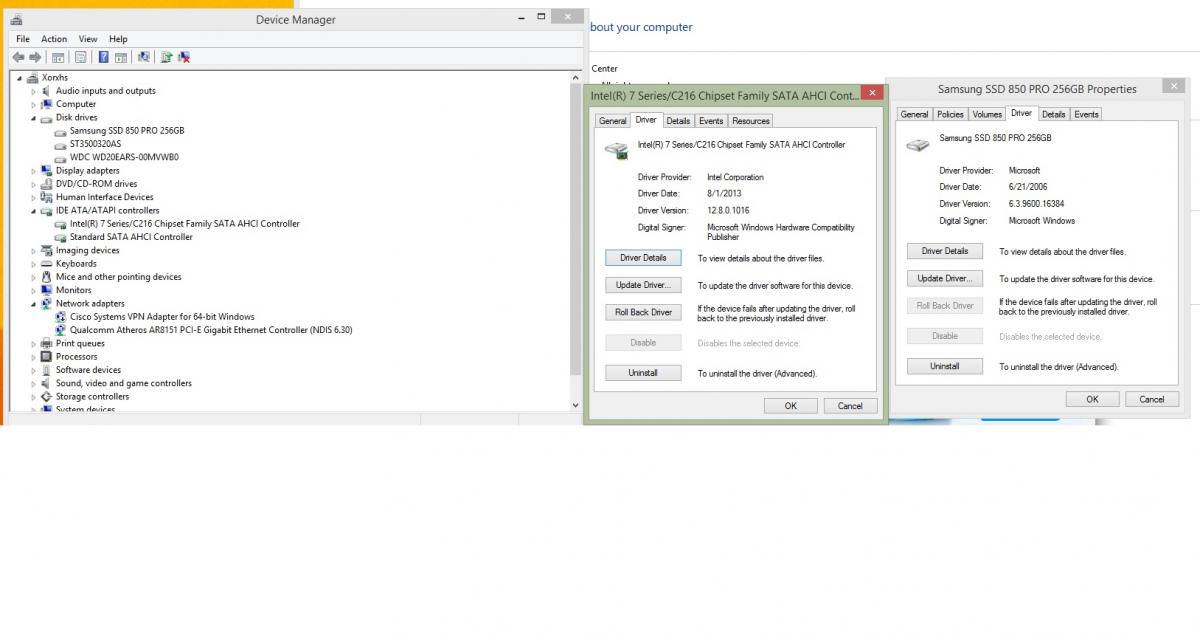Click the Forward arrow in Device Manager toolbar

pos(35,58)
